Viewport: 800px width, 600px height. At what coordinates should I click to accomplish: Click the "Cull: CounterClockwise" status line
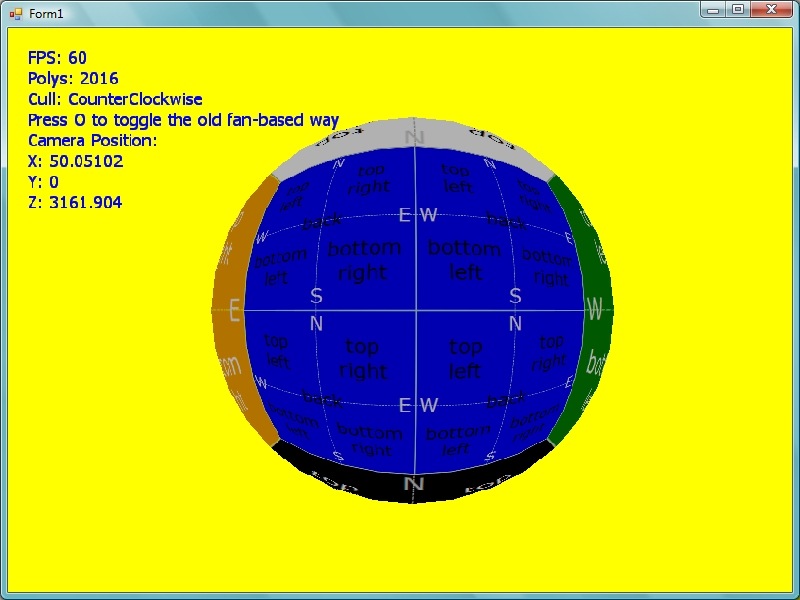115,99
